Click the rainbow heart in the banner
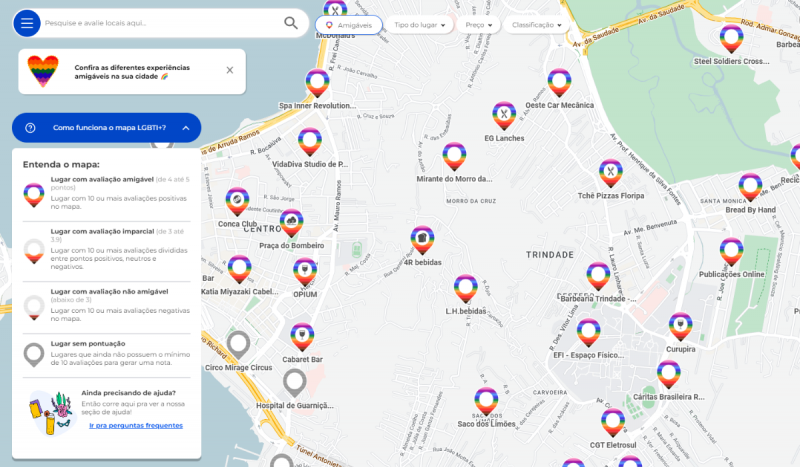This screenshot has height=467, width=800. pos(43,71)
